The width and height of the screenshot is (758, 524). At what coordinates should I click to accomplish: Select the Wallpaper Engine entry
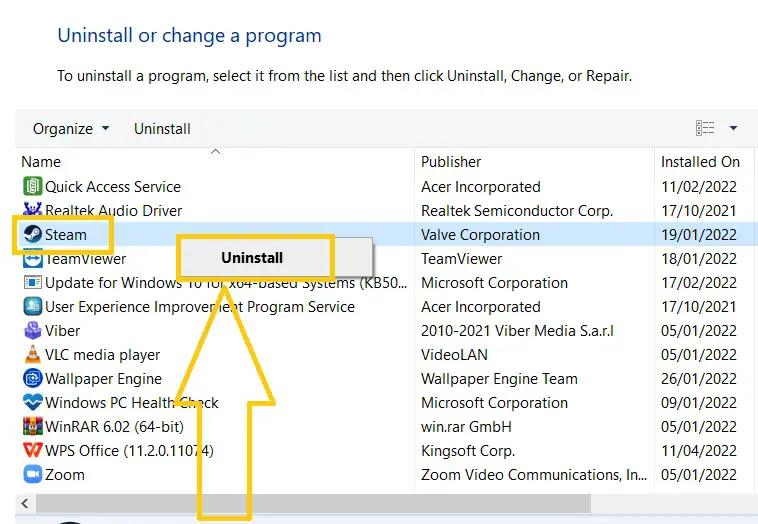click(103, 378)
